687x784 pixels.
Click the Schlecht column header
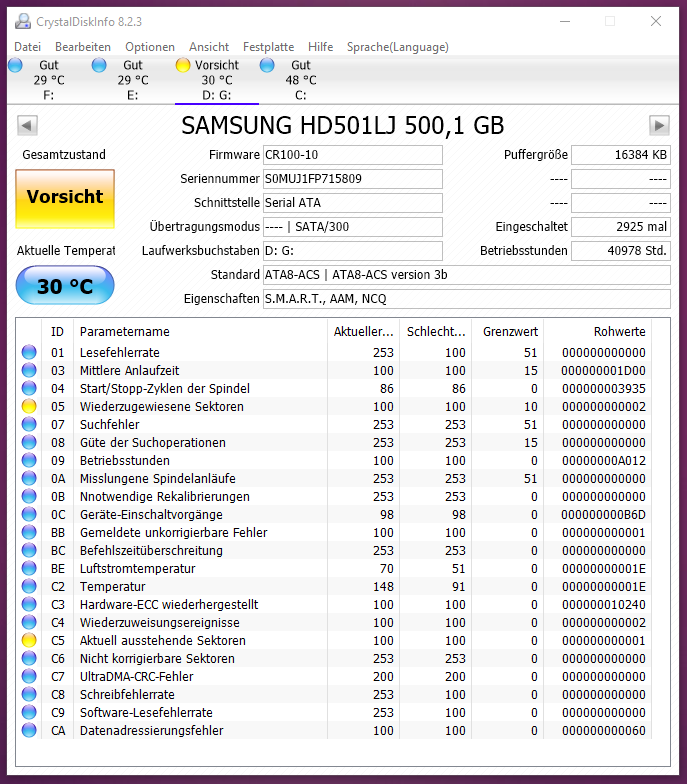click(436, 332)
